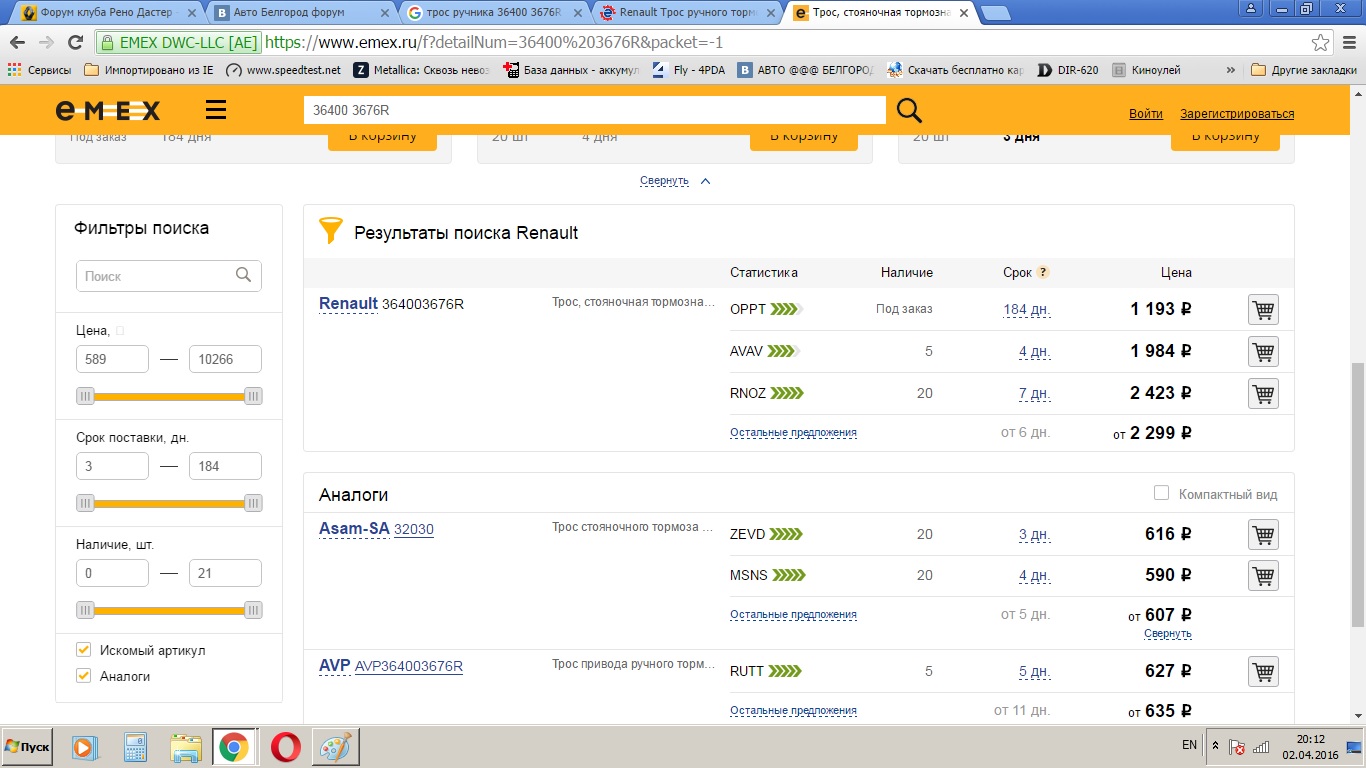Click maximum delivery days field 184
Screen dimensions: 1366x768
coord(225,466)
